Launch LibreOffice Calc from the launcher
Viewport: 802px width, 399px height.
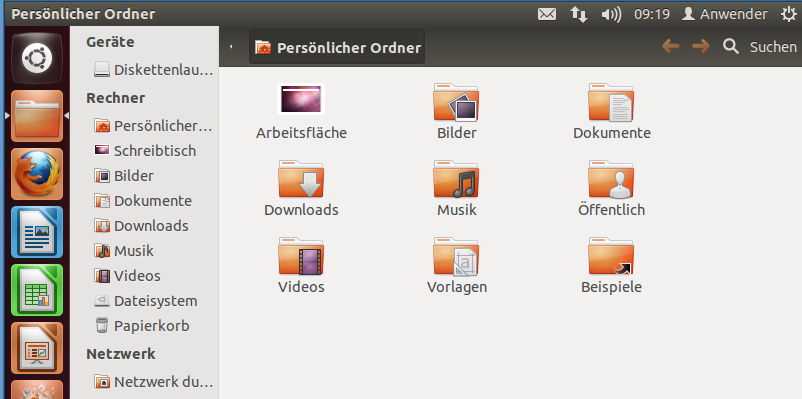click(x=37, y=290)
